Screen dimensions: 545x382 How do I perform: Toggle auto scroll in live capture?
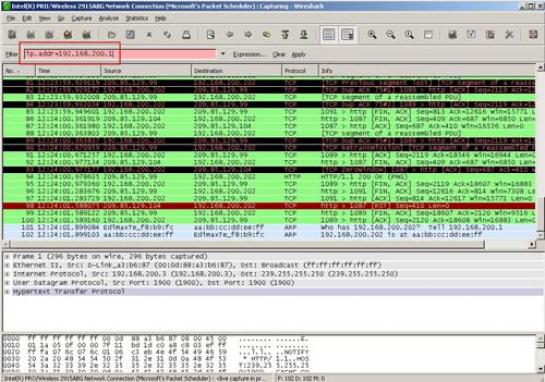pos(348,34)
